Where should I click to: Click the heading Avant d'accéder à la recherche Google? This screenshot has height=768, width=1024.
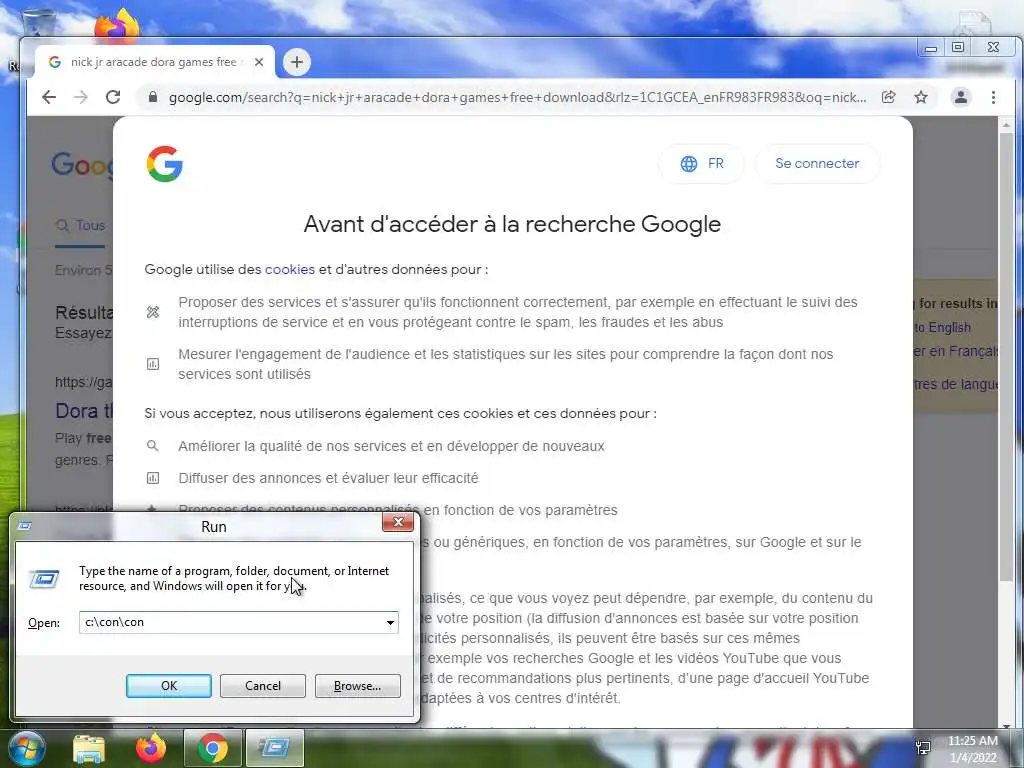coord(512,224)
